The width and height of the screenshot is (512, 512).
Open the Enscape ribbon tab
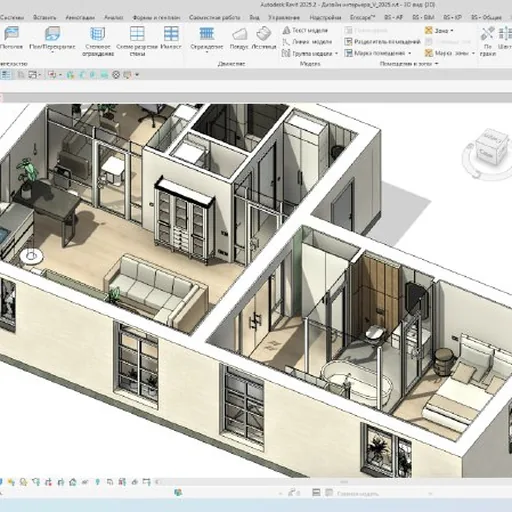pos(363,17)
